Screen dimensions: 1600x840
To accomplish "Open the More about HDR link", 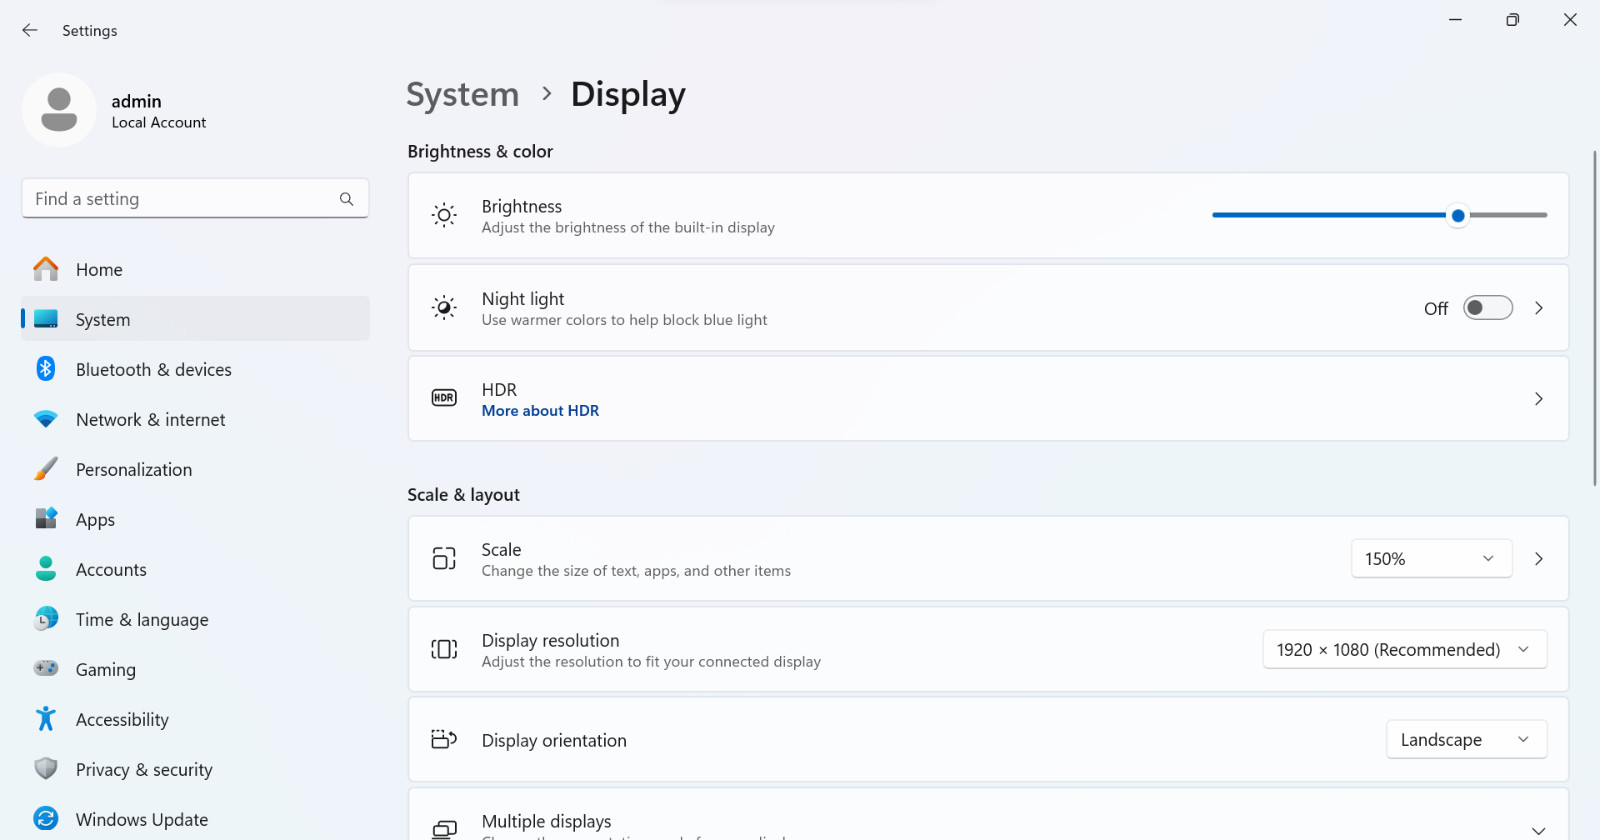I will pos(540,411).
